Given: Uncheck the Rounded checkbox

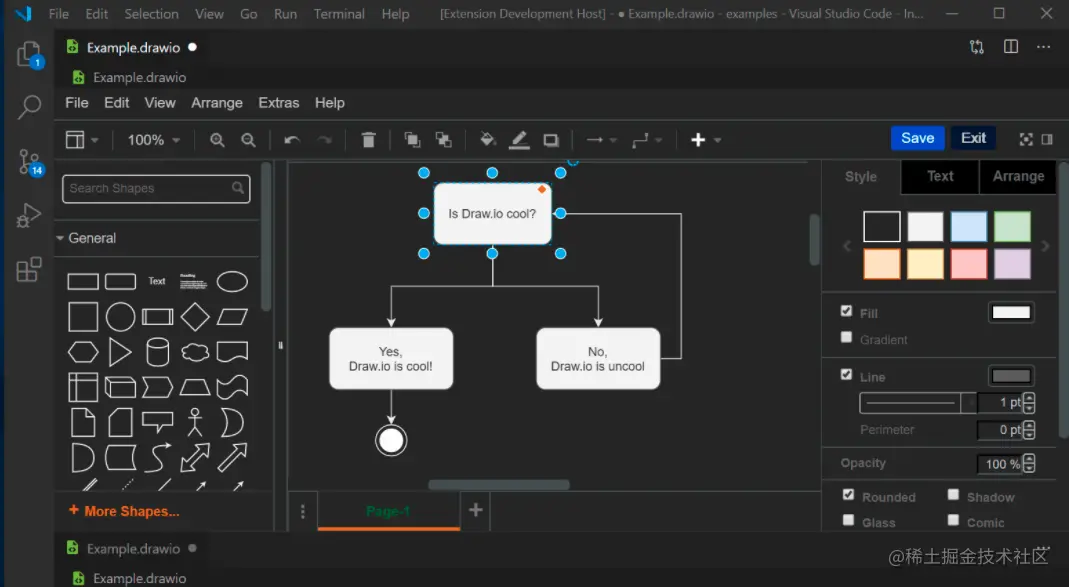Looking at the screenshot, I should pyautogui.click(x=848, y=495).
